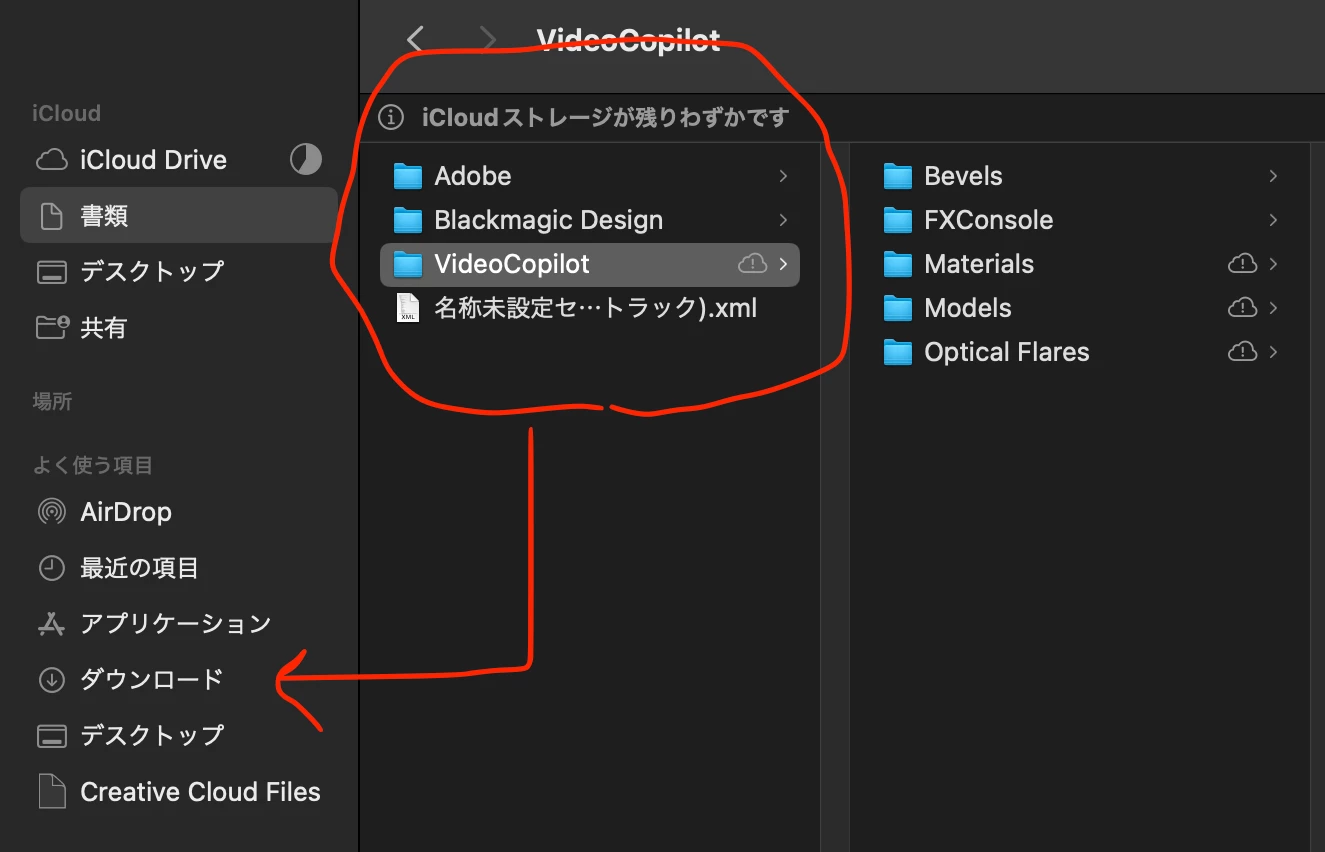This screenshot has width=1325, height=852.
Task: Click the Models folder icon
Action: [898, 308]
